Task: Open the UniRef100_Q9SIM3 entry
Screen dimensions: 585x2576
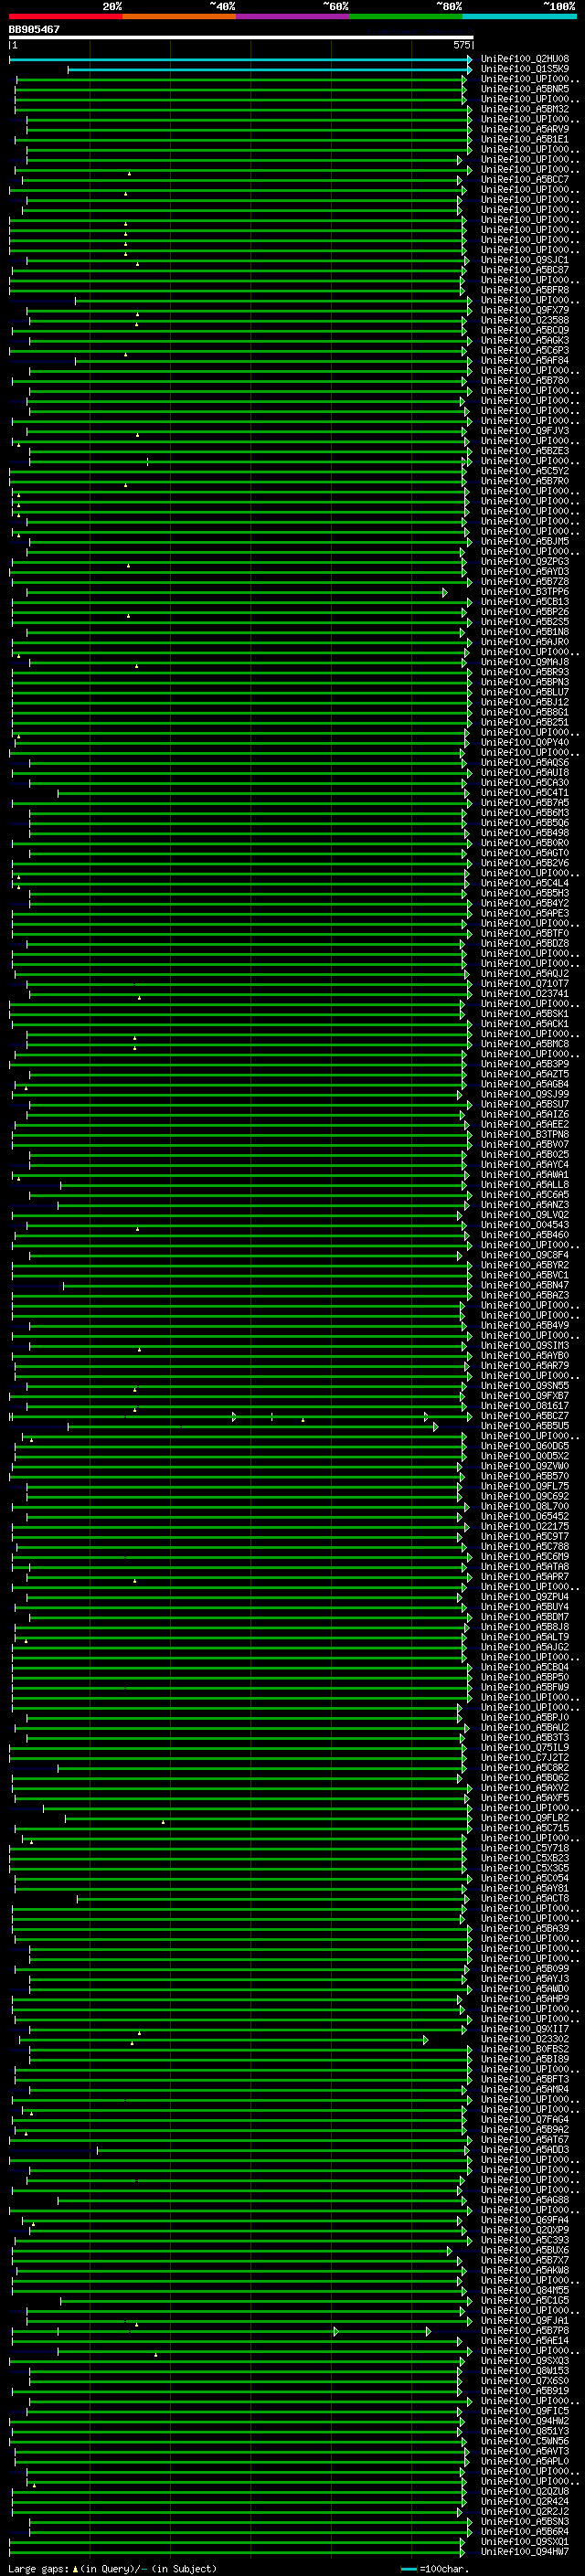Action: coord(525,1346)
